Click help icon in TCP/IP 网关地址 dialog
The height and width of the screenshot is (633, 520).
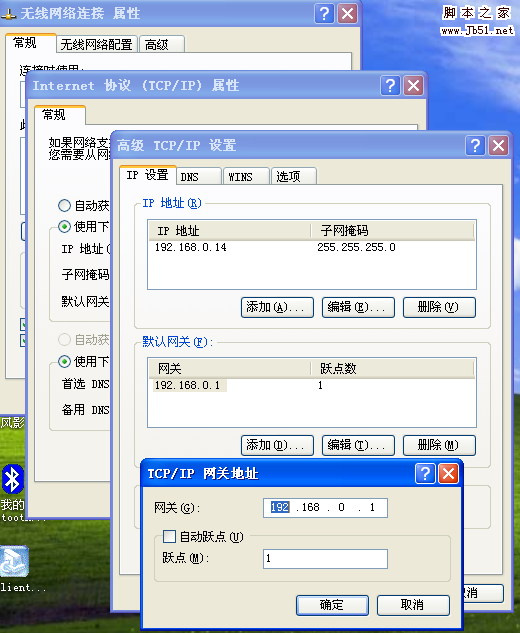(425, 474)
